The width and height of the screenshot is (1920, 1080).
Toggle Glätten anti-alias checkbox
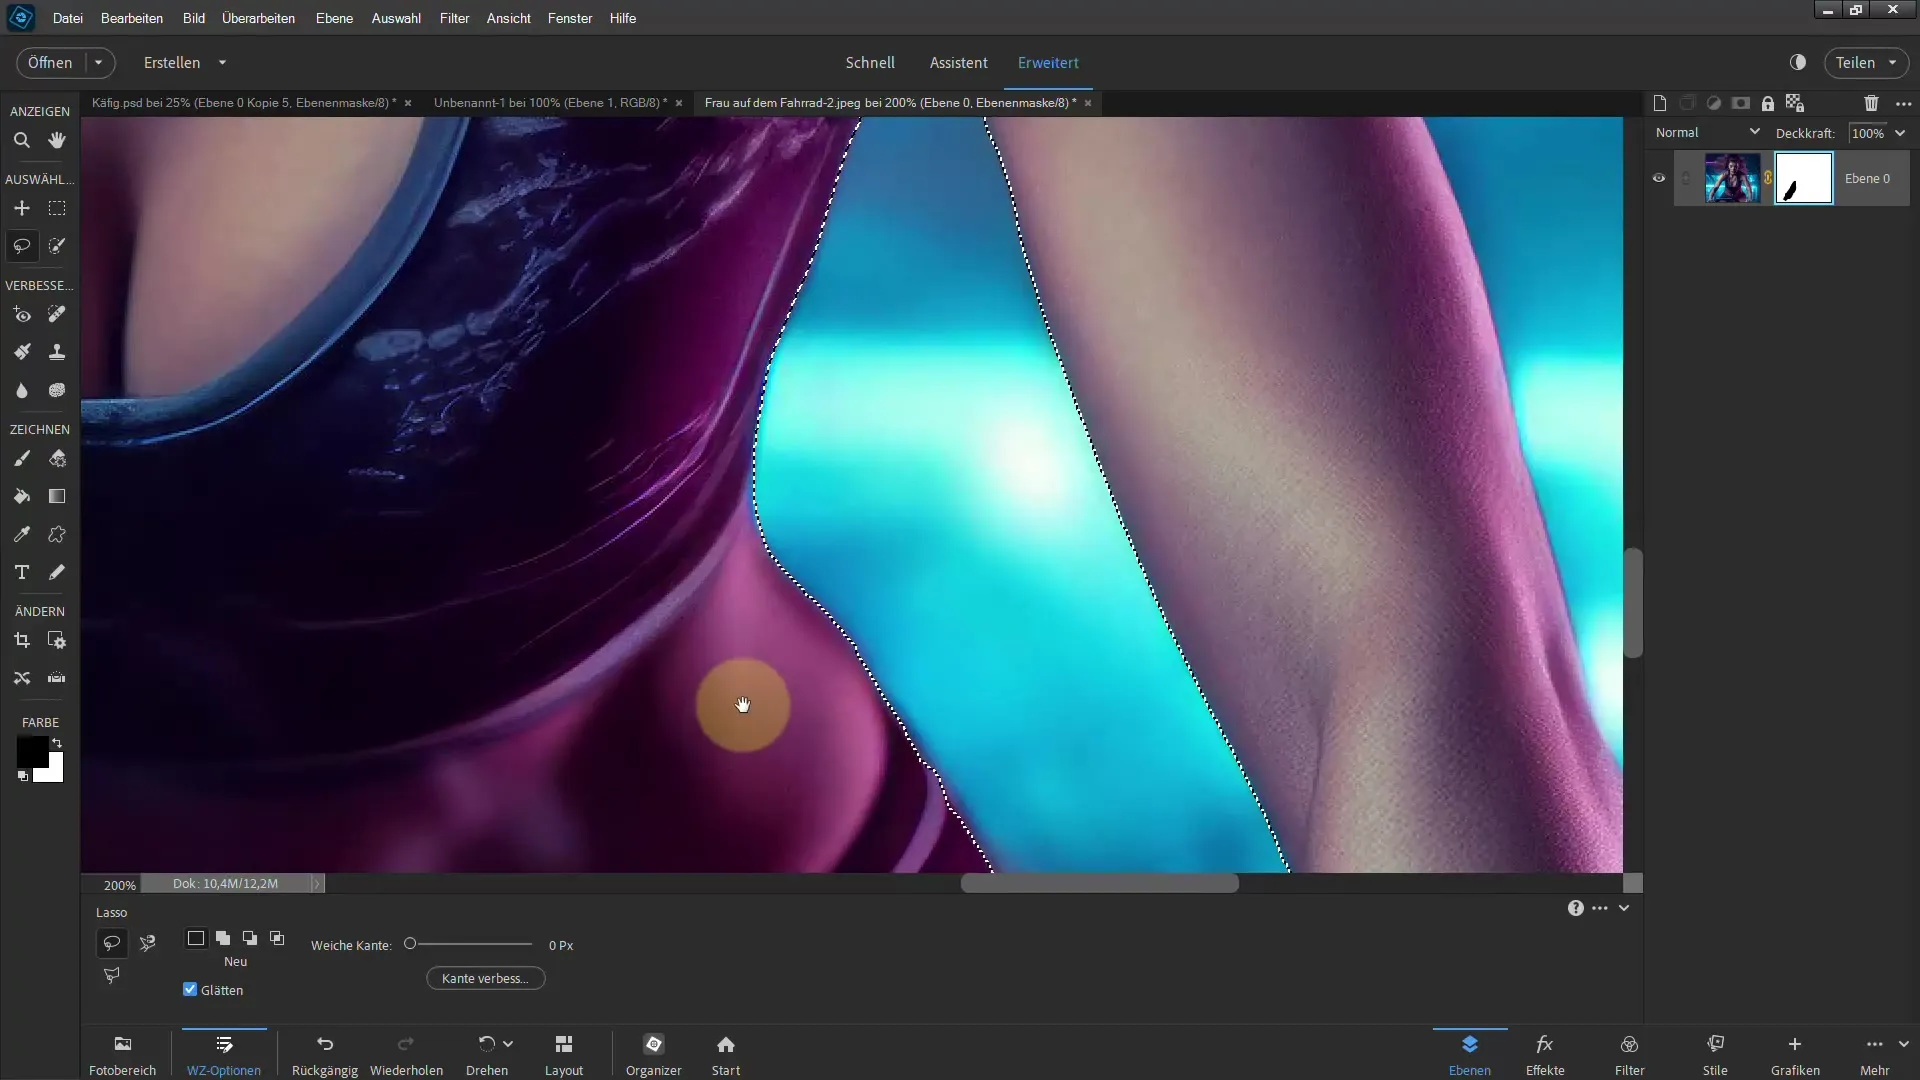point(190,989)
